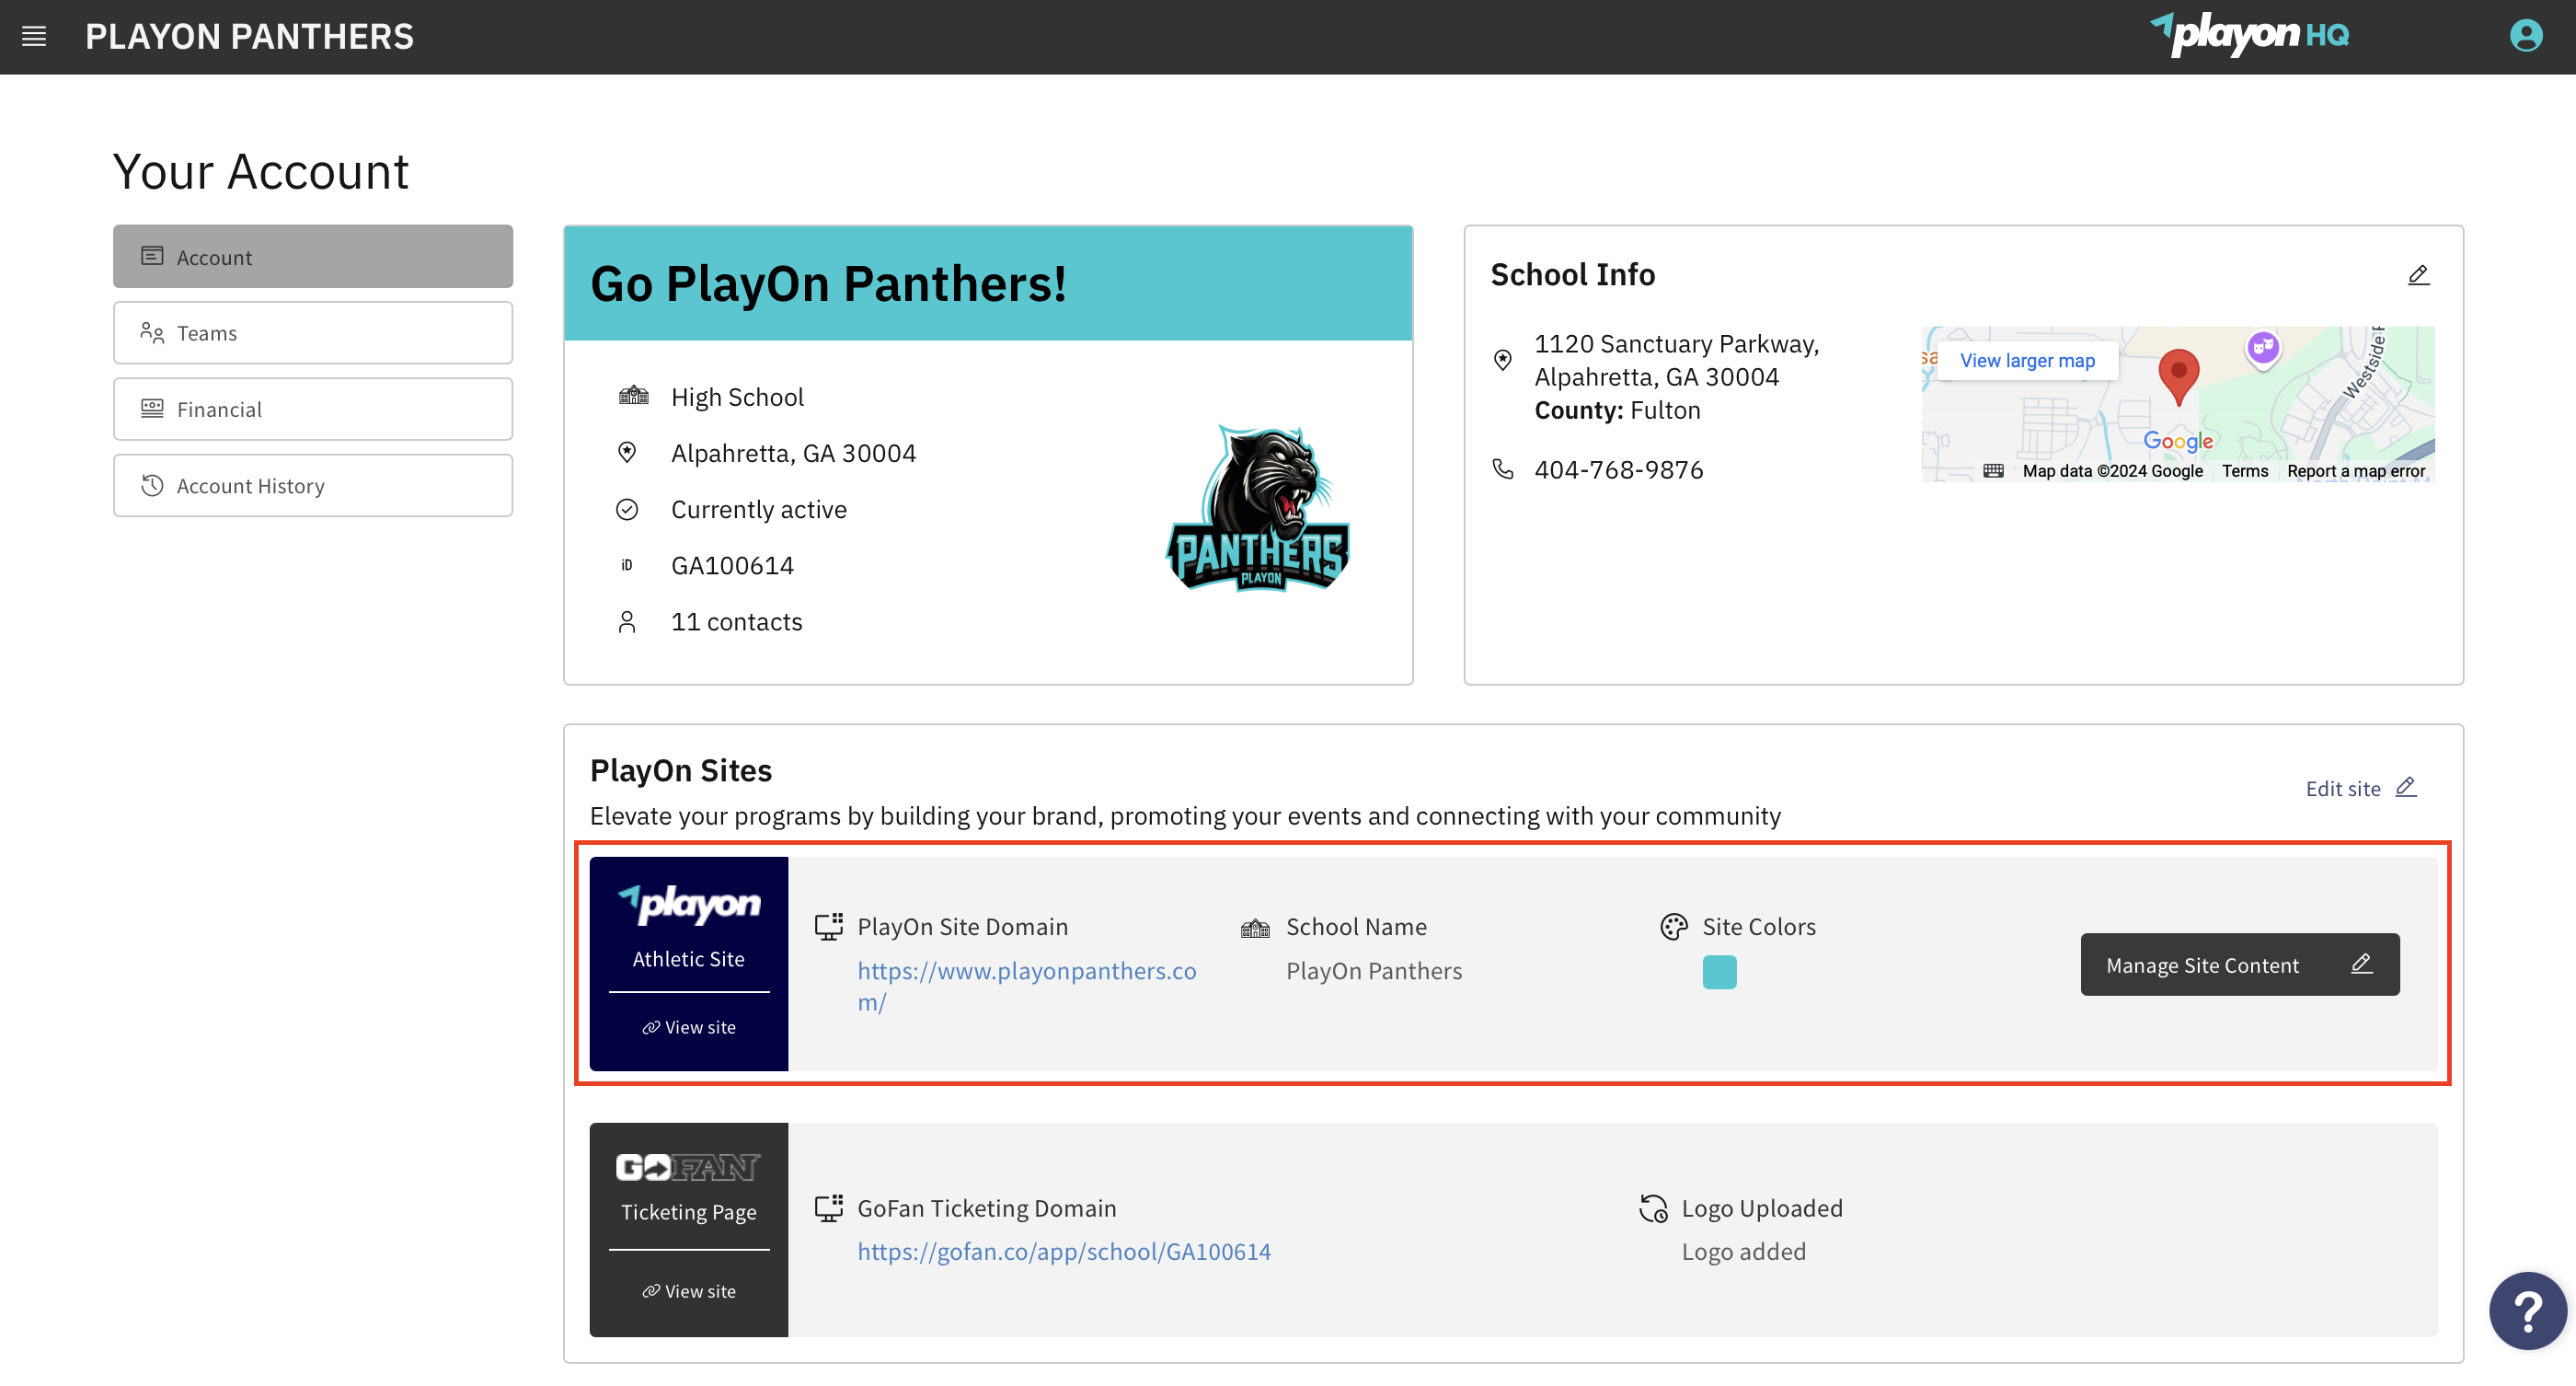Click the monitor icon by GoFan Ticketing Domain
2576x1386 pixels.
point(829,1208)
